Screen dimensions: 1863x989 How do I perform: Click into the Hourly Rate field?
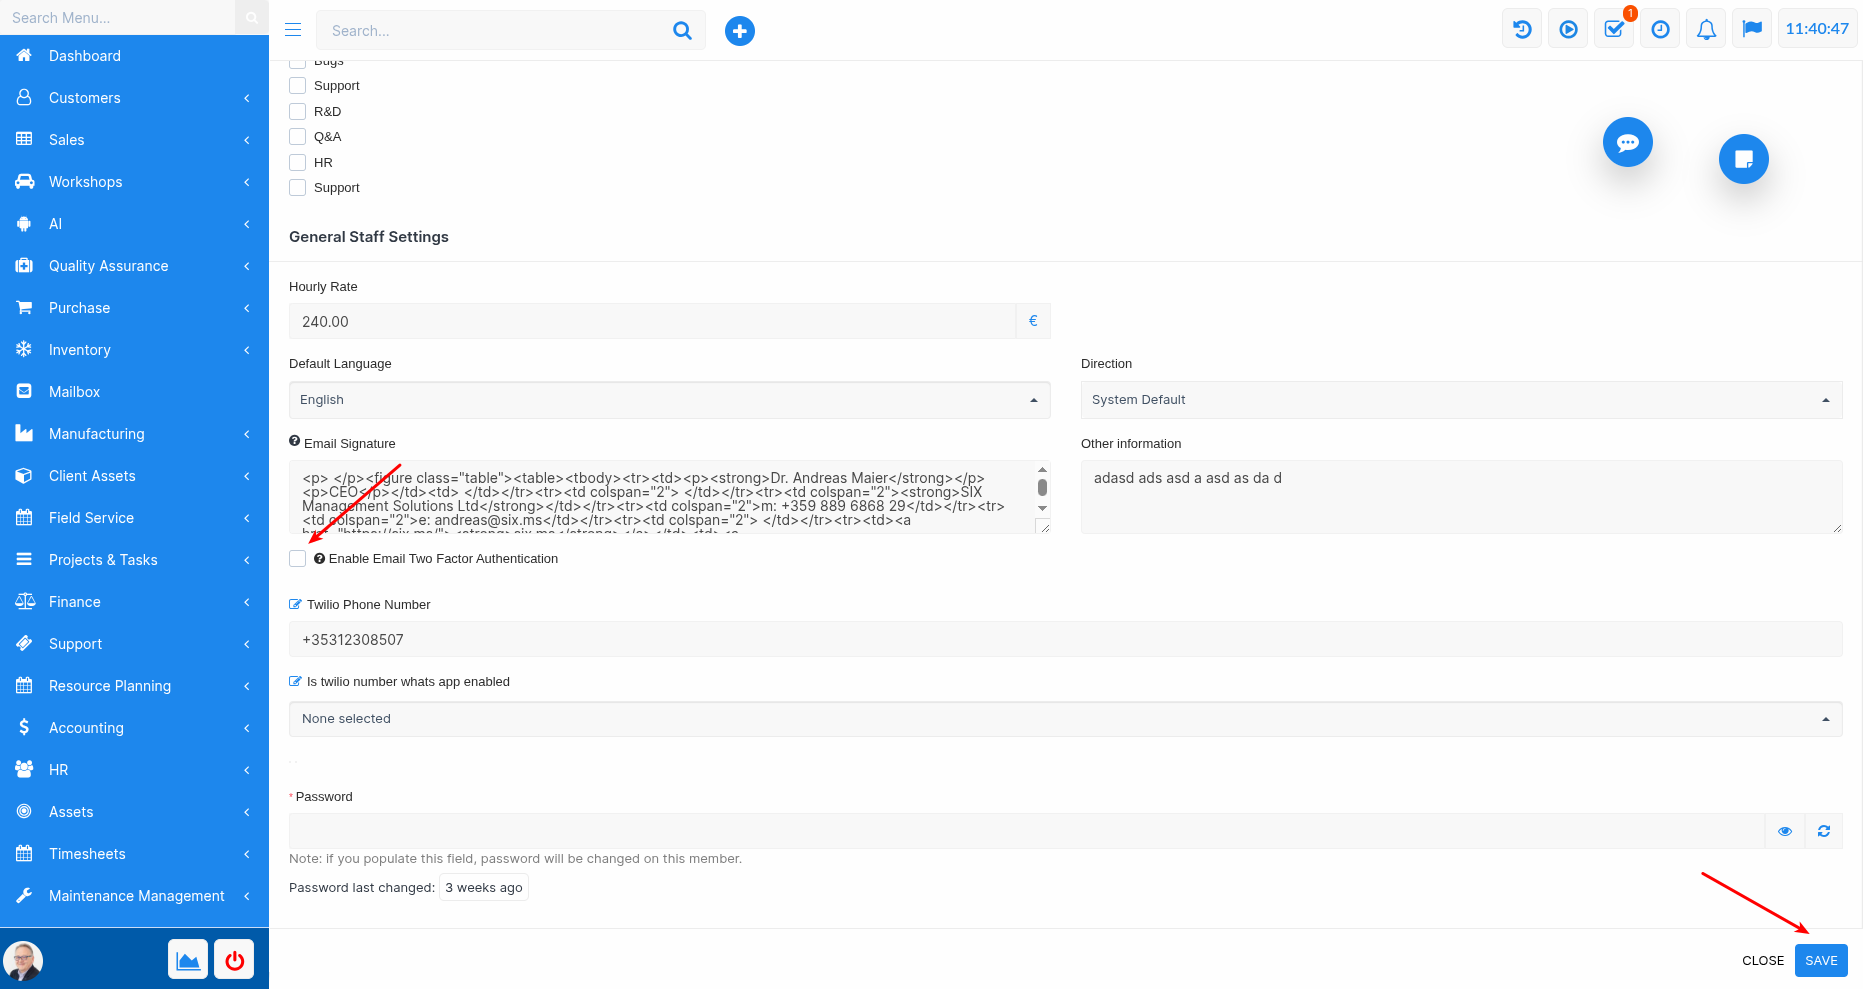(x=652, y=322)
